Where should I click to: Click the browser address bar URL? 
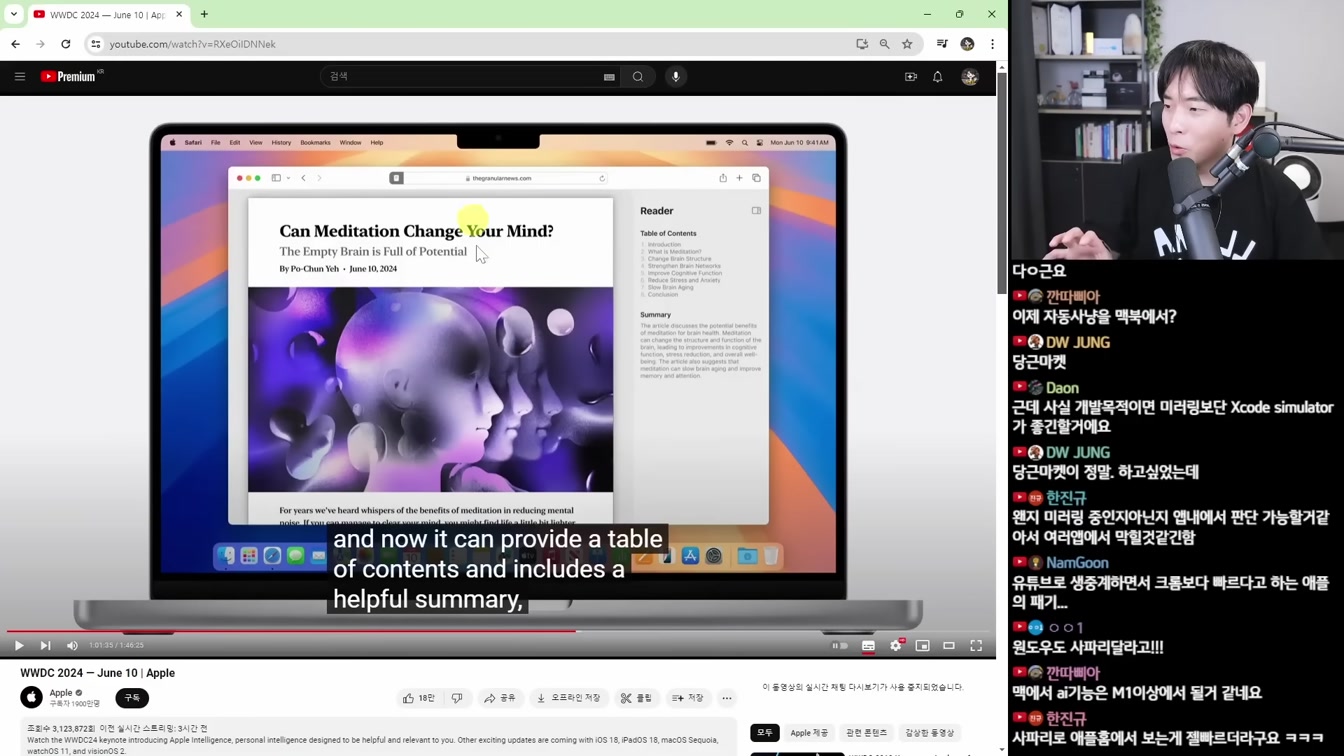point(193,44)
